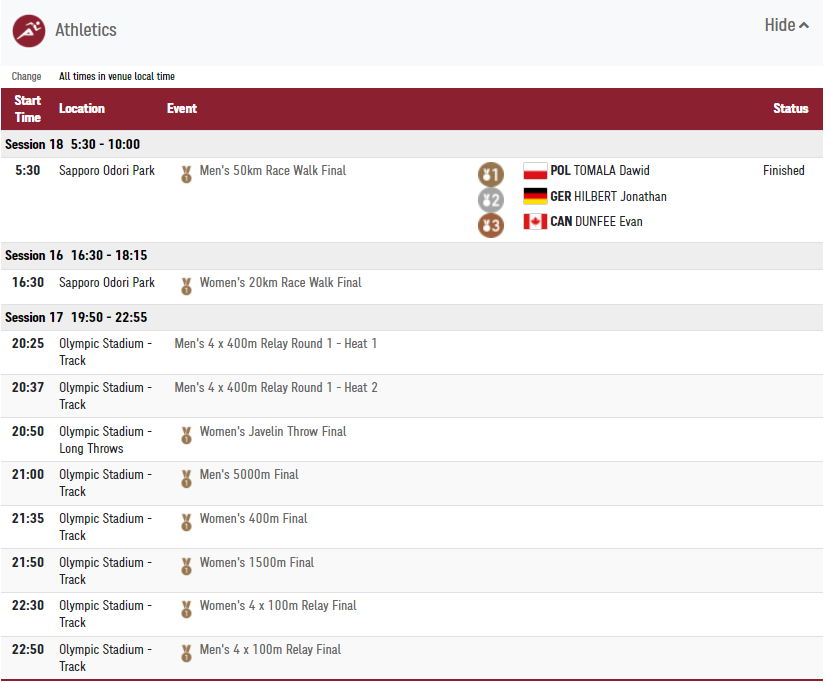Click the Germany flag icon
830x683 pixels.
click(535, 196)
